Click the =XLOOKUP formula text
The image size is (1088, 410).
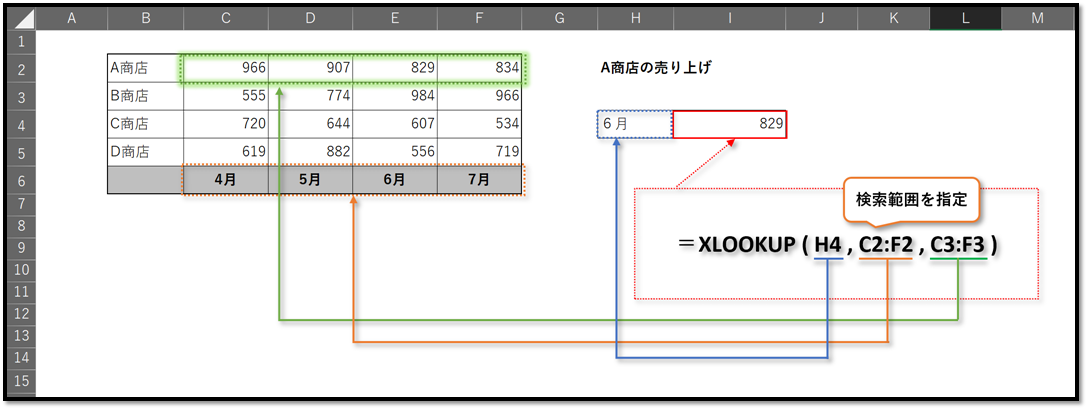[838, 244]
